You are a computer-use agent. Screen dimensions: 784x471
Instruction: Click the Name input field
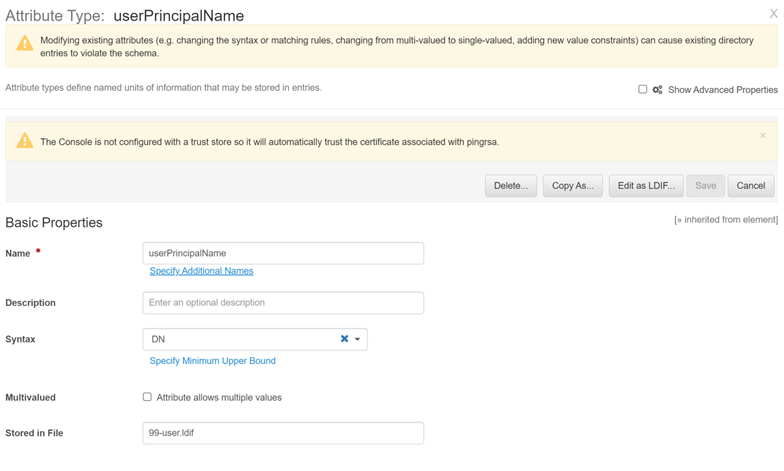pos(283,253)
